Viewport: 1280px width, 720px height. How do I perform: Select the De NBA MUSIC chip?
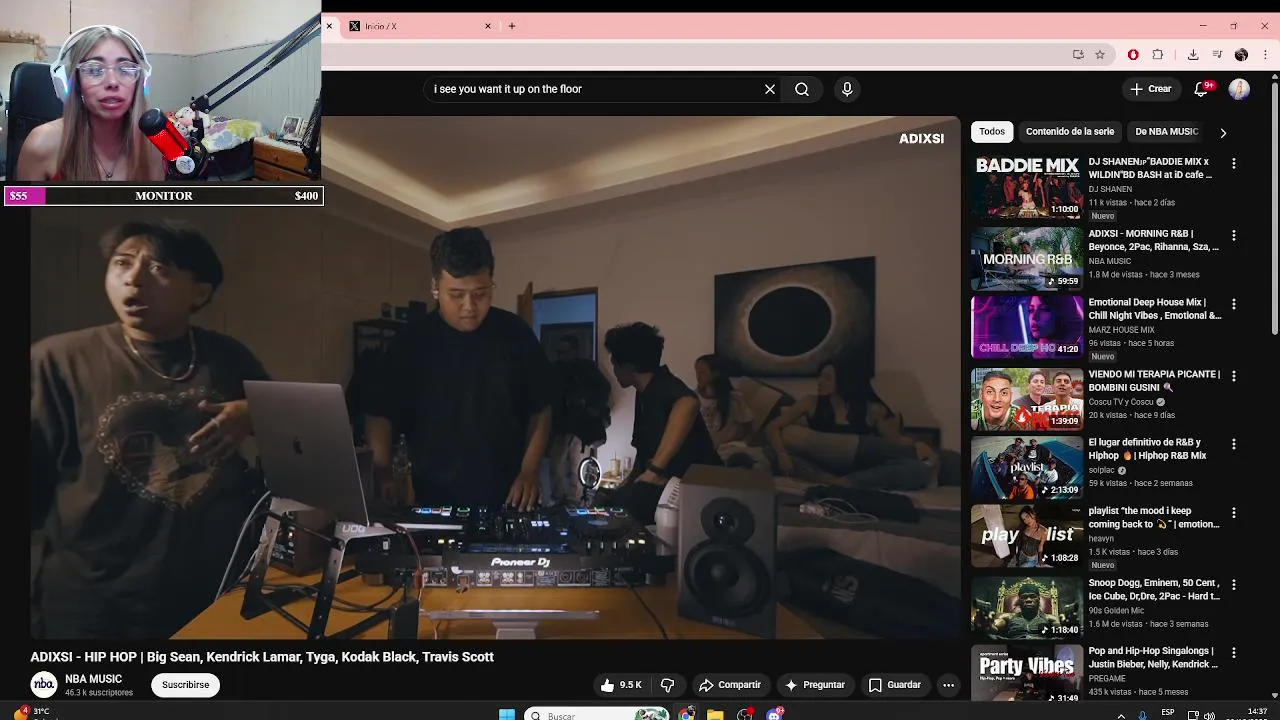(x=1166, y=132)
